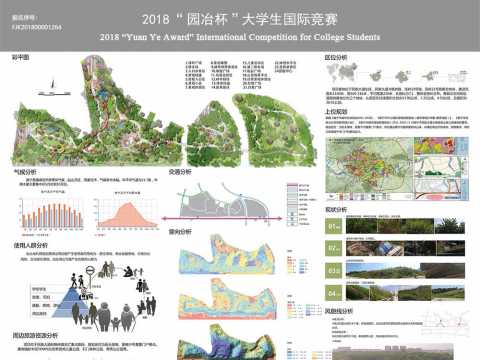The height and width of the screenshot is (360, 480).
Task: Click the hikers silhouette atop the pyramid
Action: pyautogui.click(x=77, y=281)
